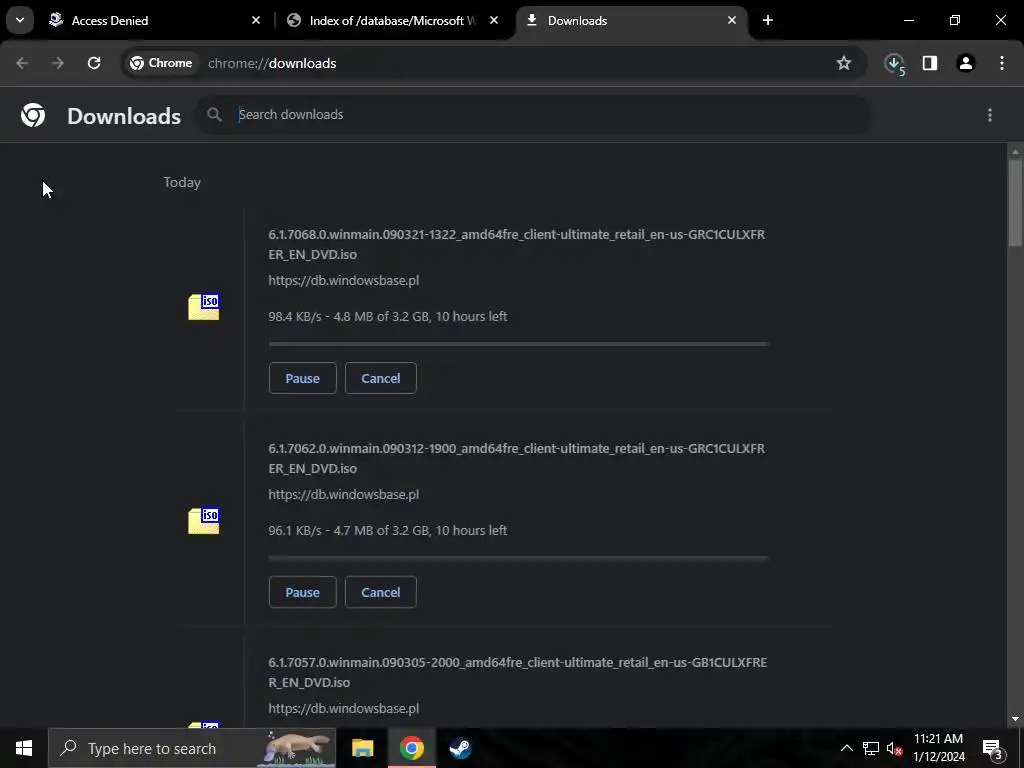Pause the 6.1.7068.0 ISO download
Screen dimensions: 1024x768
point(302,378)
